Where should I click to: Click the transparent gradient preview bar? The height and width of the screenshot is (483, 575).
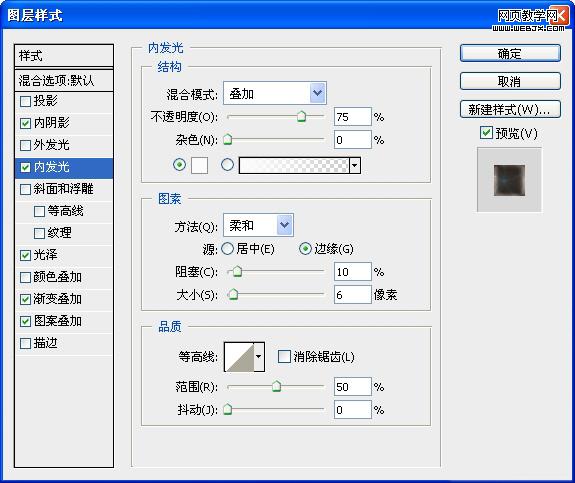pyautogui.click(x=294, y=165)
